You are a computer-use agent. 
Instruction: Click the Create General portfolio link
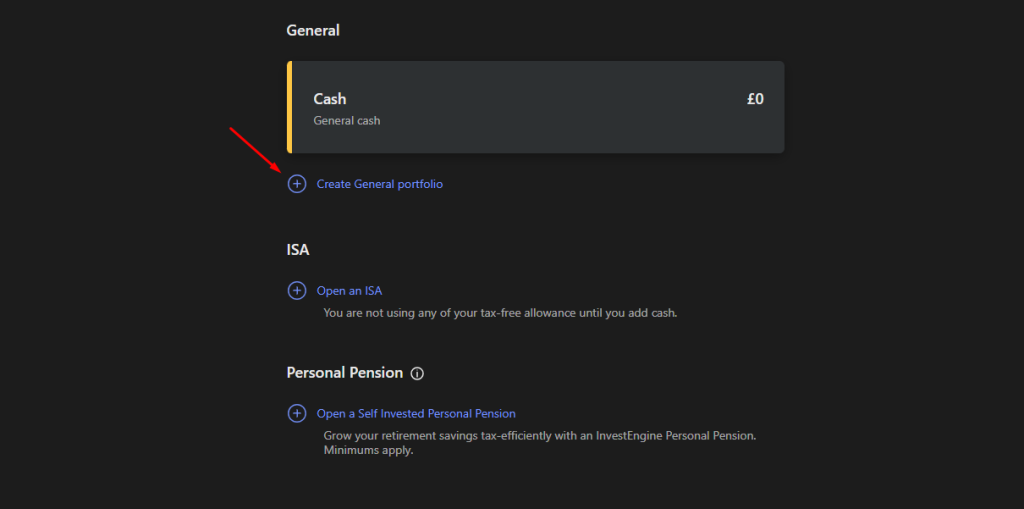379,184
